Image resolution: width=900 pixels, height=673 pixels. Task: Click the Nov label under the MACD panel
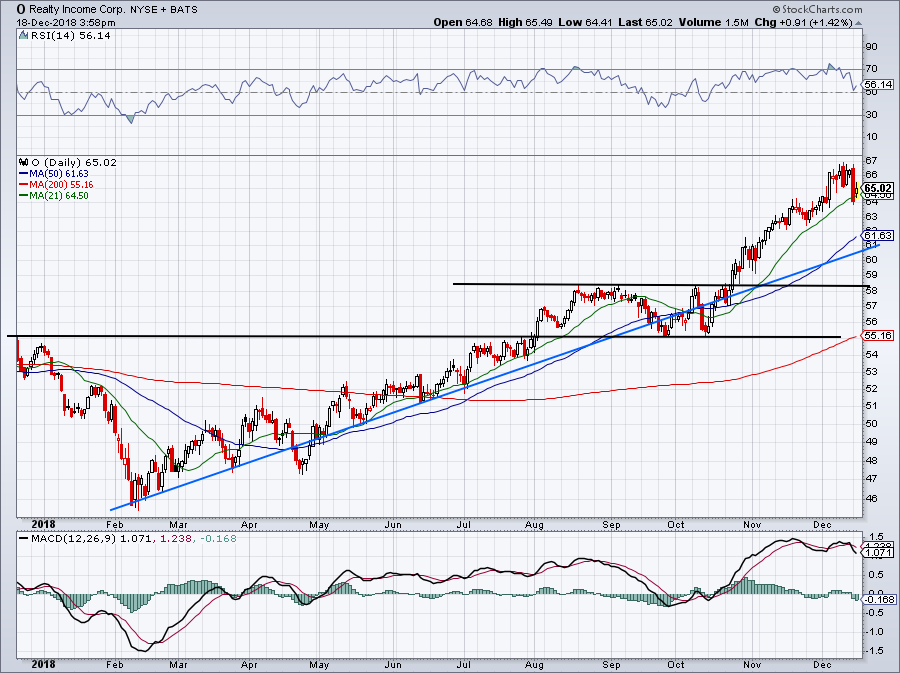point(752,665)
